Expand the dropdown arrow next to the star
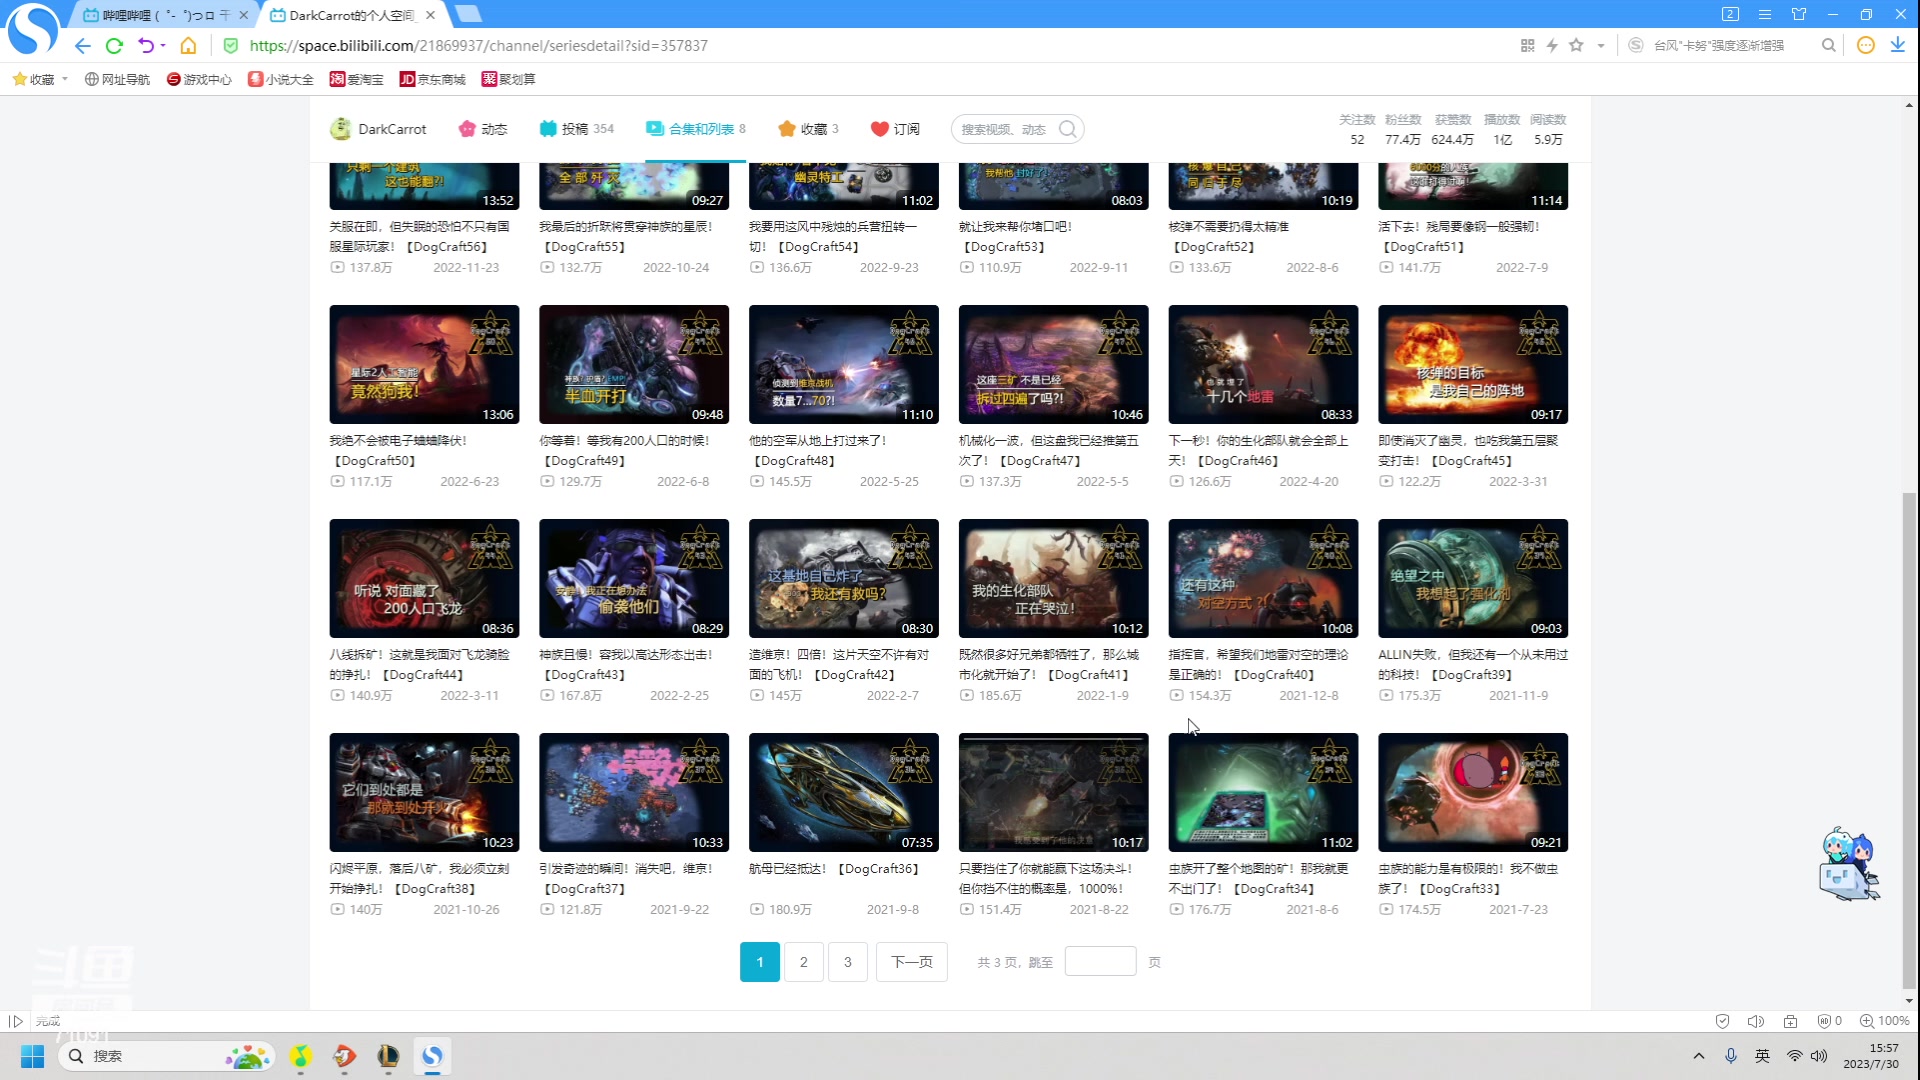1920x1080 pixels. (1601, 46)
